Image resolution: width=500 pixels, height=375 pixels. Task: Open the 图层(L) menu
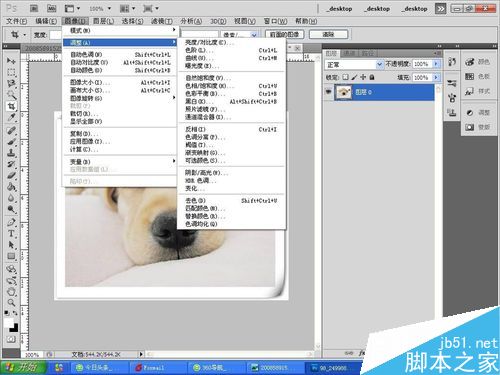pyautogui.click(x=103, y=21)
